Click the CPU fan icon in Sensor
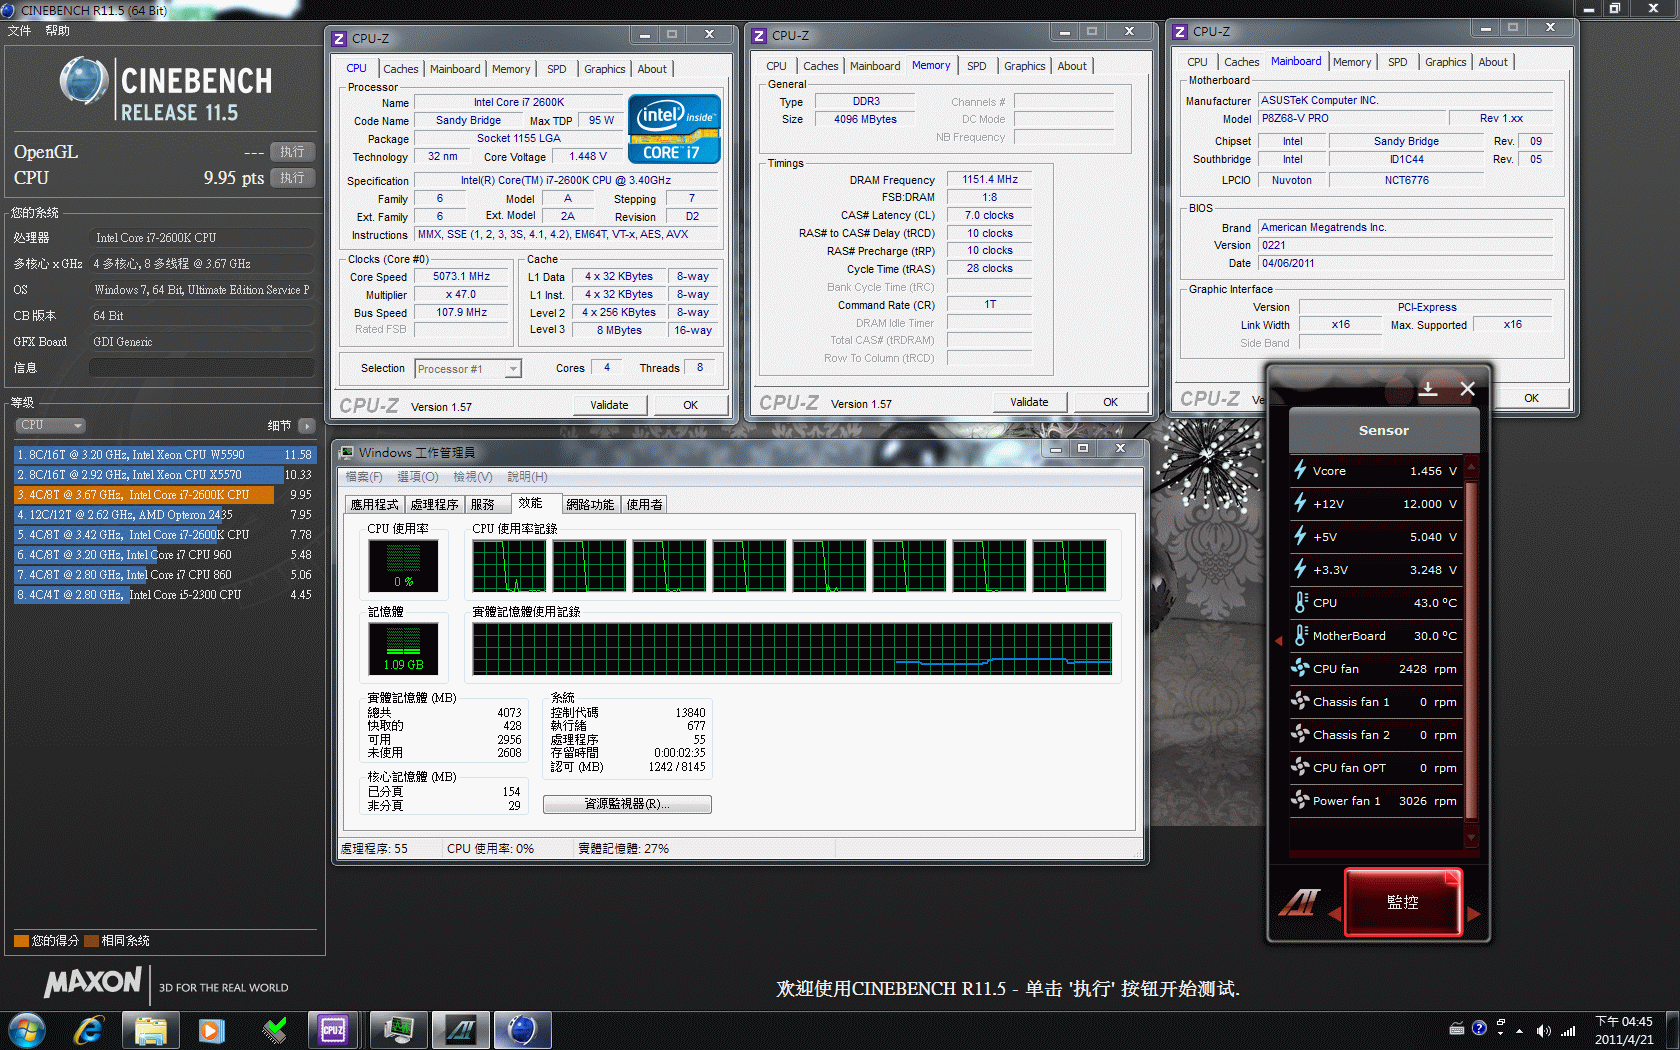The width and height of the screenshot is (1680, 1050). [x=1300, y=668]
